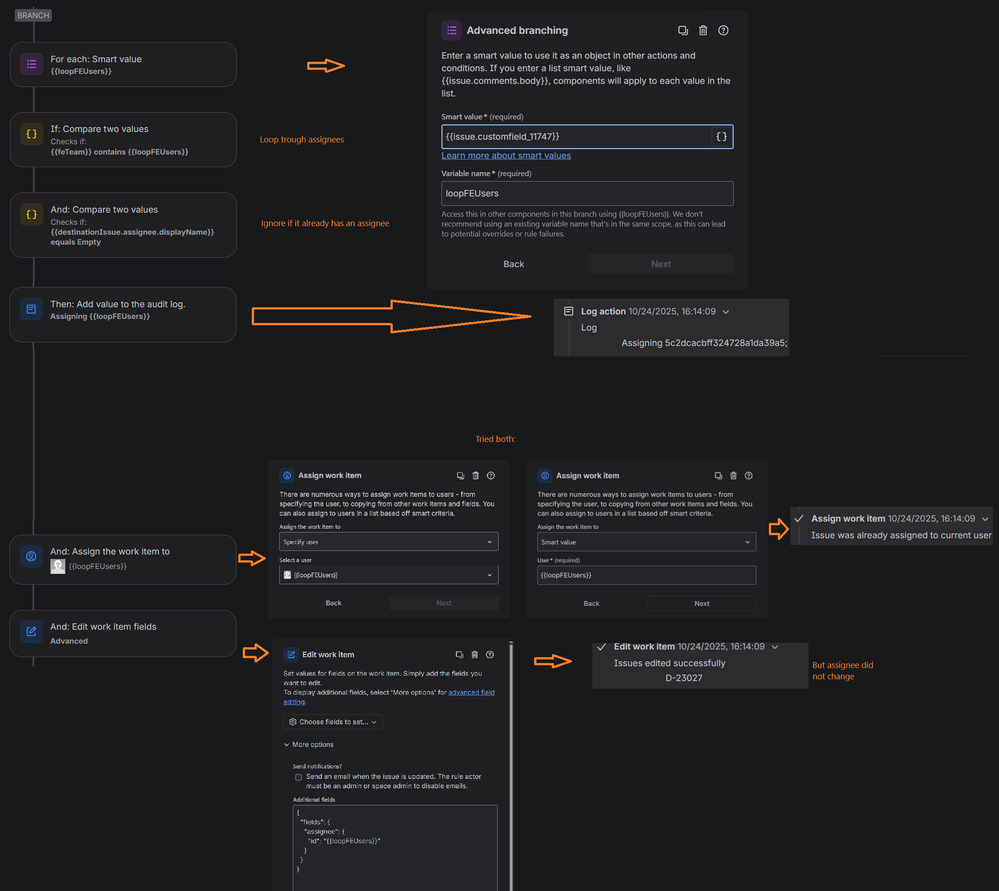Delete the Specify user Assign work item panel
999x891 pixels.
[x=475, y=475]
